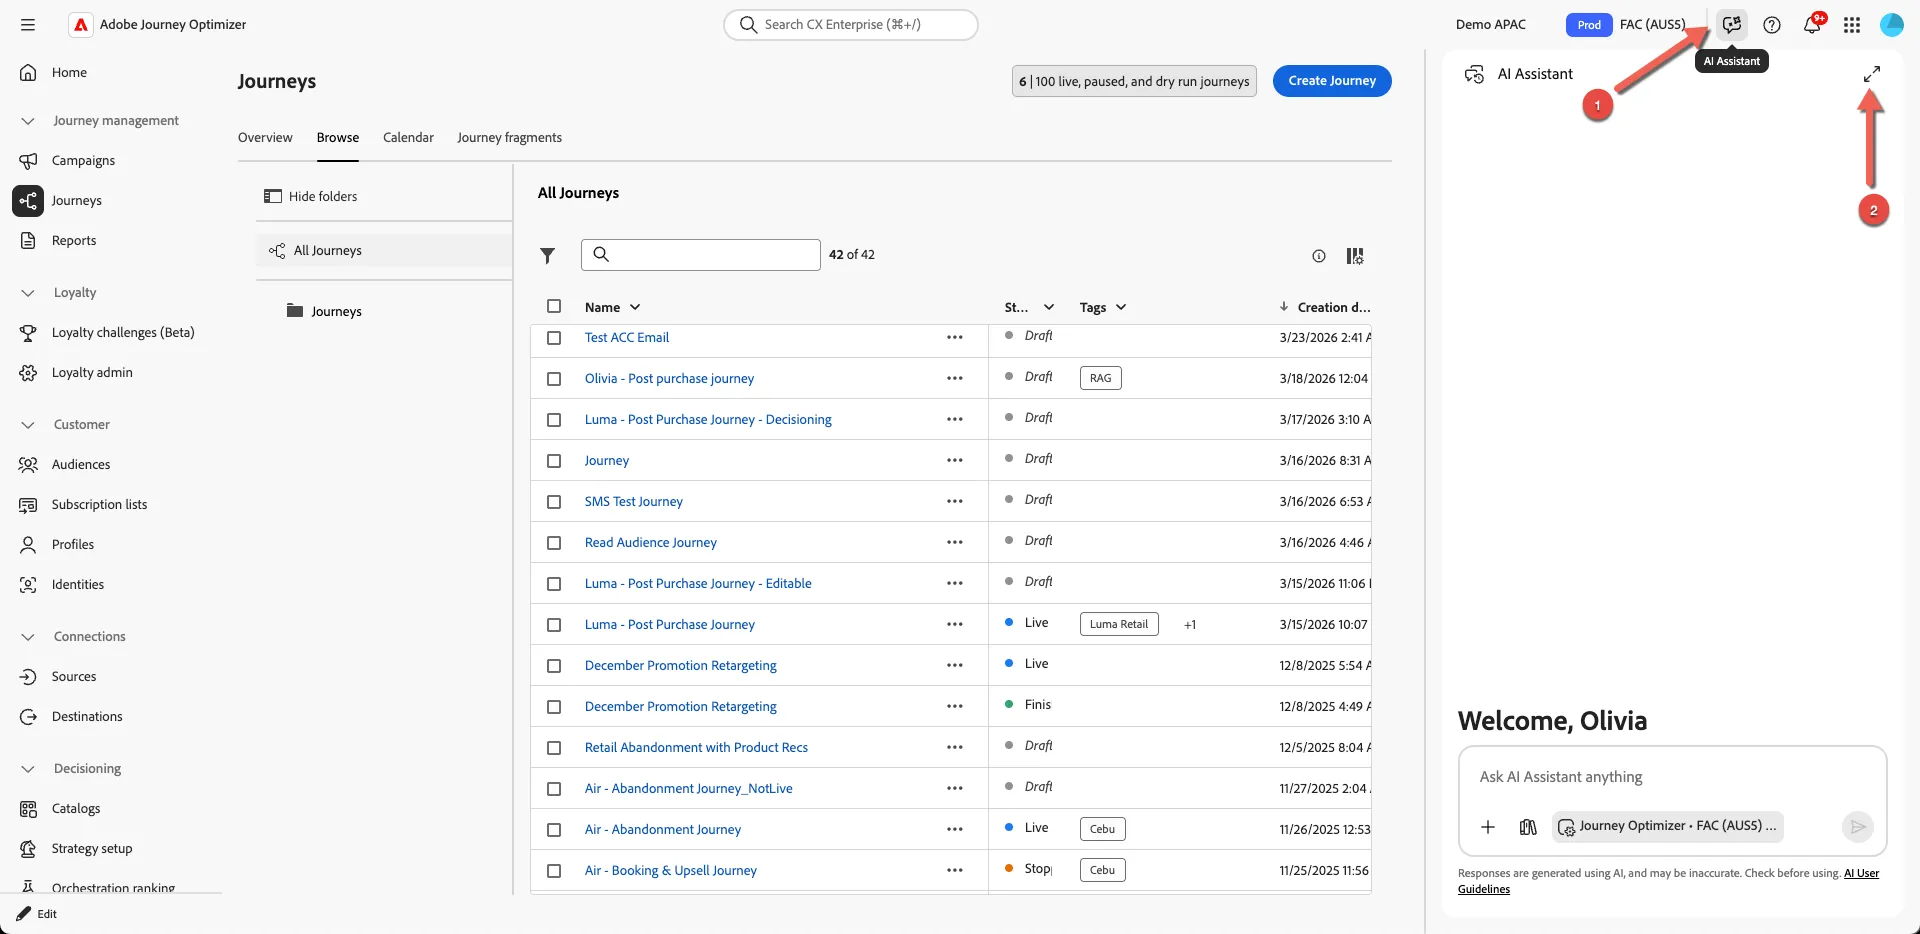Click the plus icon in AI Assistant prompt
This screenshot has height=934, width=1920.
(x=1488, y=827)
